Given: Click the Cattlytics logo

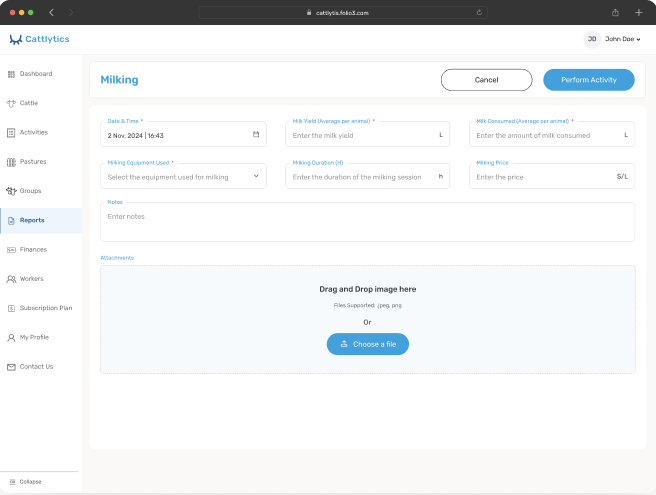Looking at the screenshot, I should pos(39,39).
